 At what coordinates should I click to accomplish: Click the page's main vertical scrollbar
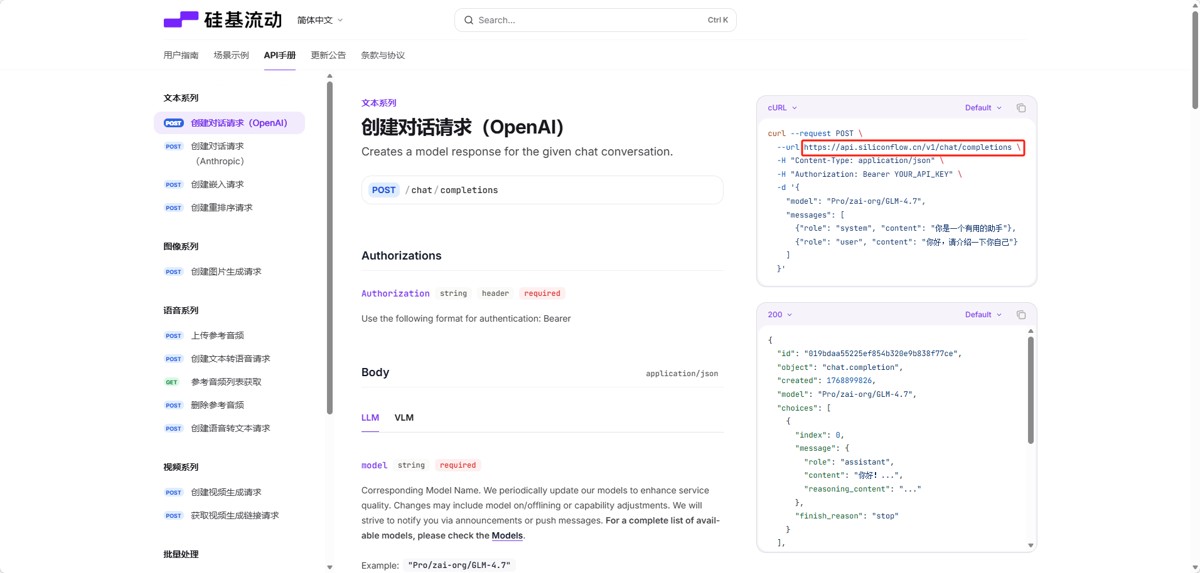pos(1194,58)
